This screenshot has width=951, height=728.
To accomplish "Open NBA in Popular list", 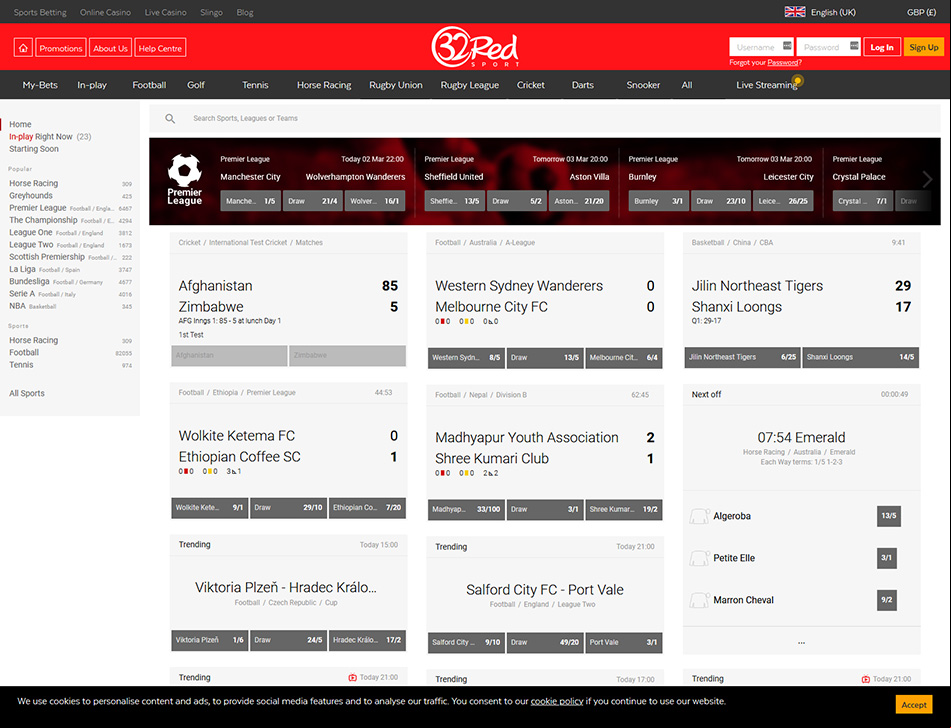I will pos(18,306).
